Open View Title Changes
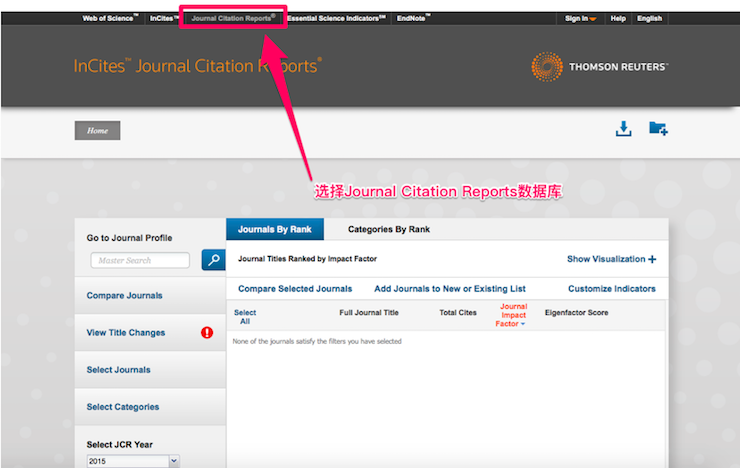Viewport: 740px width, 468px height. click(x=126, y=333)
